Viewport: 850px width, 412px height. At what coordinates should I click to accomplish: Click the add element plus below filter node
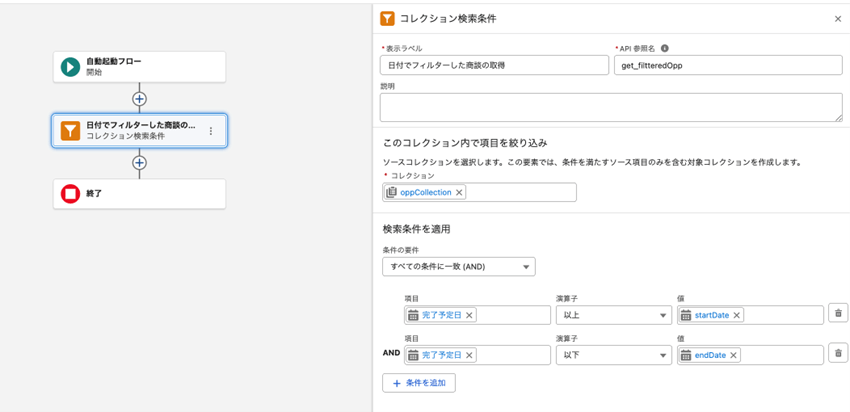tap(140, 162)
